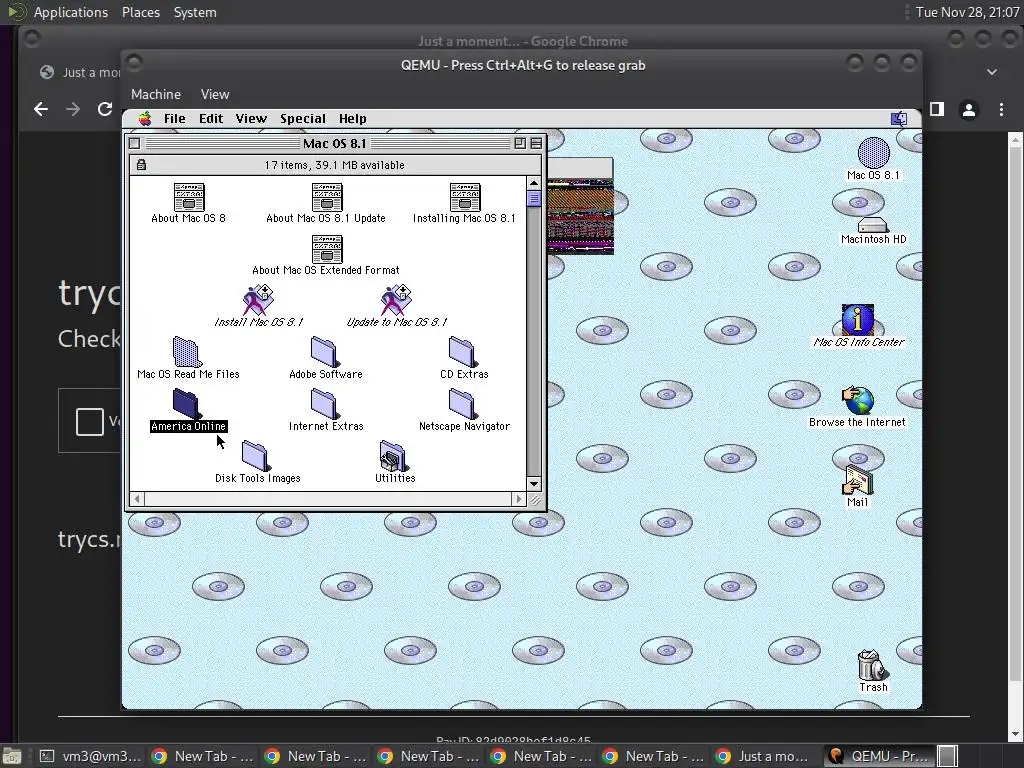Open the QEMU Machine menu
Screen dimensions: 1024x768
(156, 94)
